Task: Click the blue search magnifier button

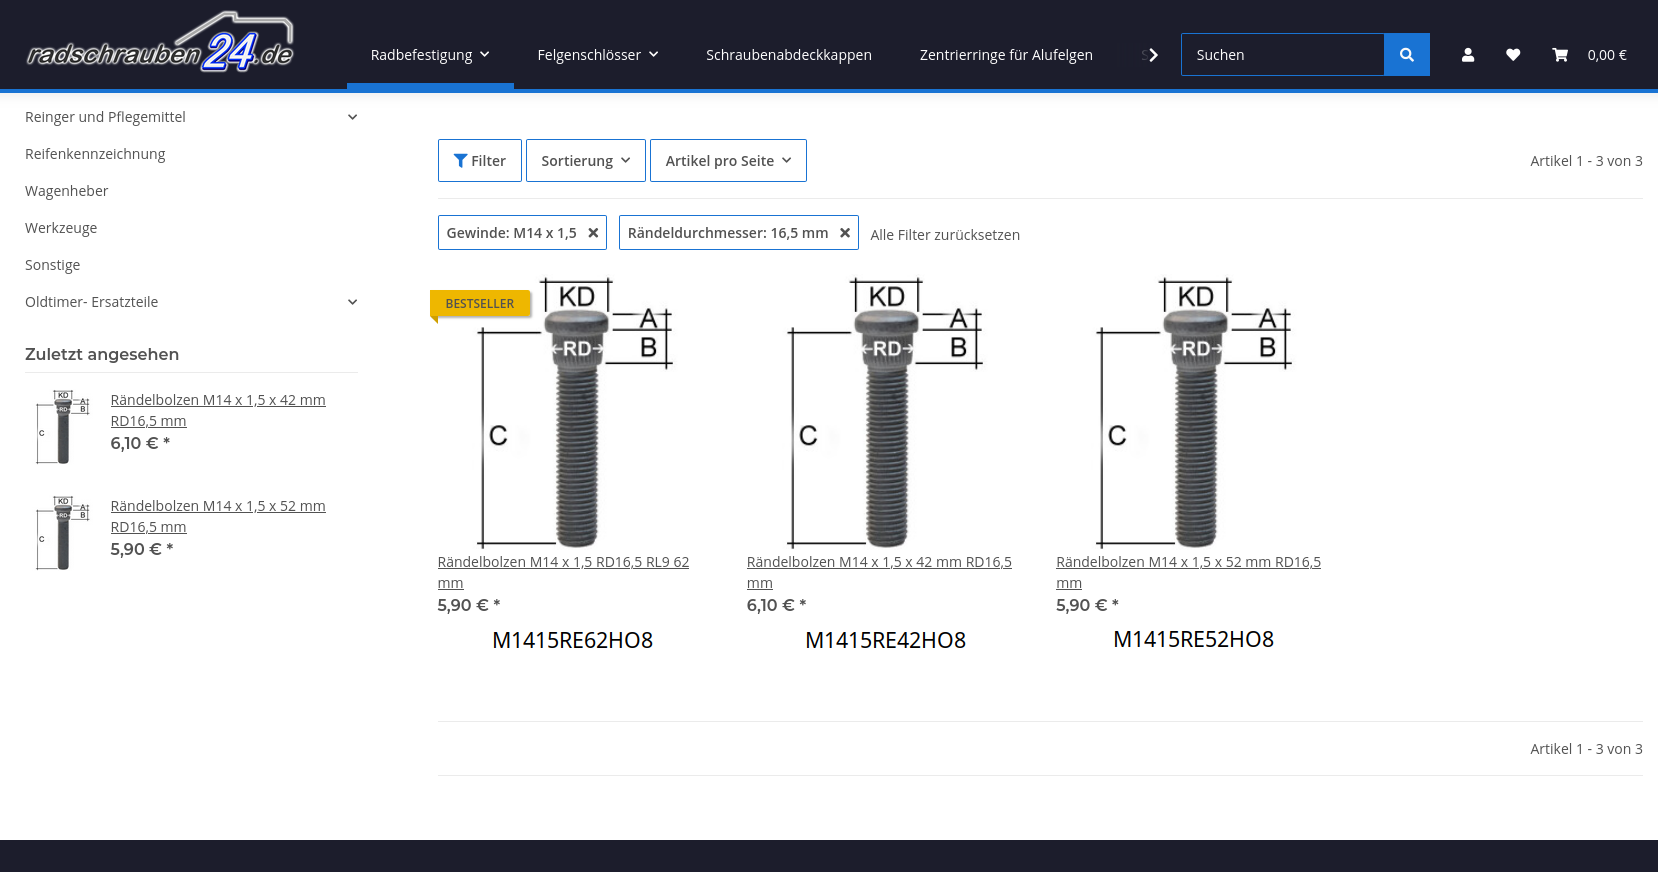Action: (x=1406, y=55)
